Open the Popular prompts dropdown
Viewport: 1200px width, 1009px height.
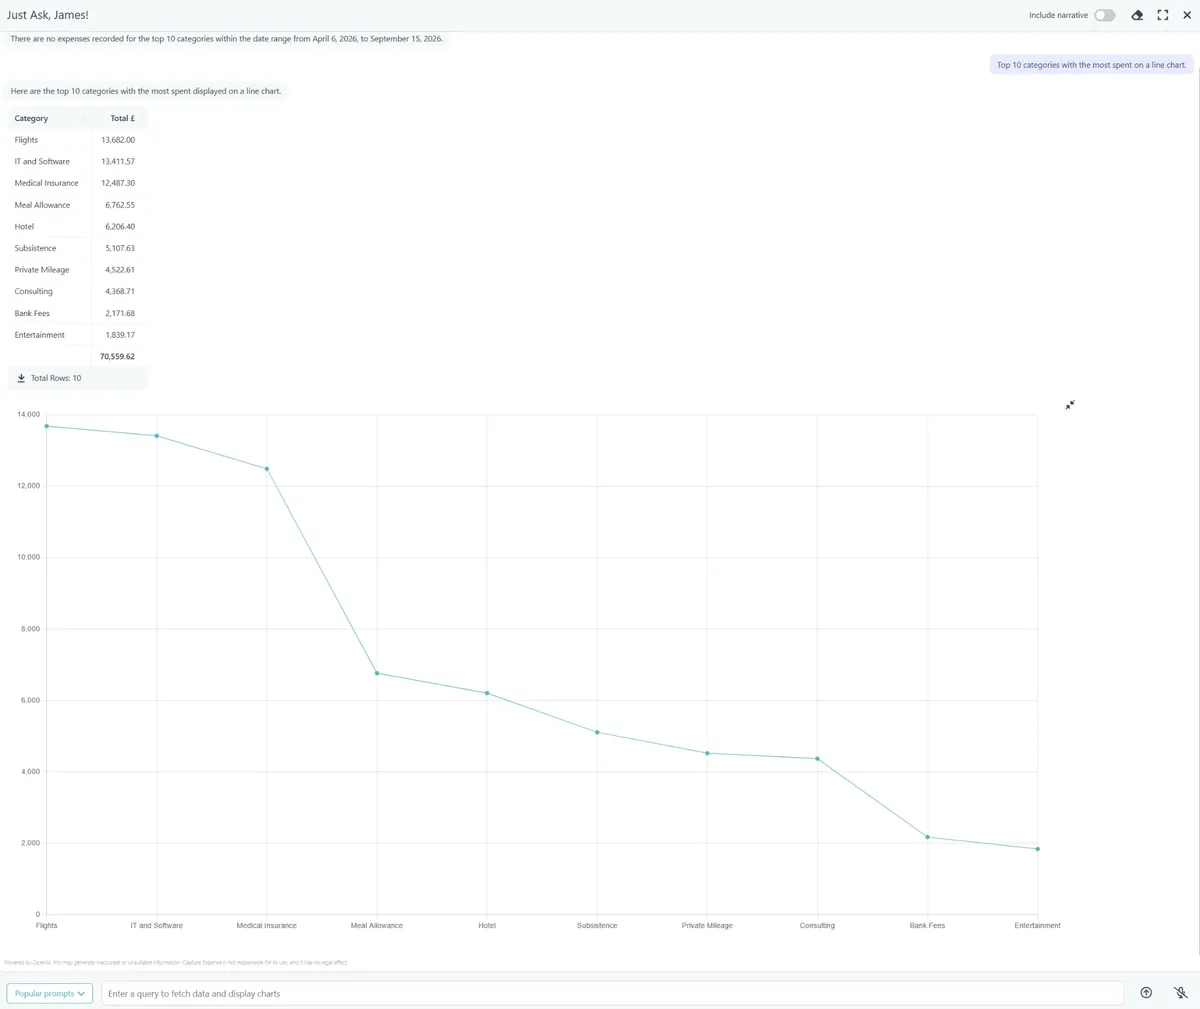(x=50, y=993)
